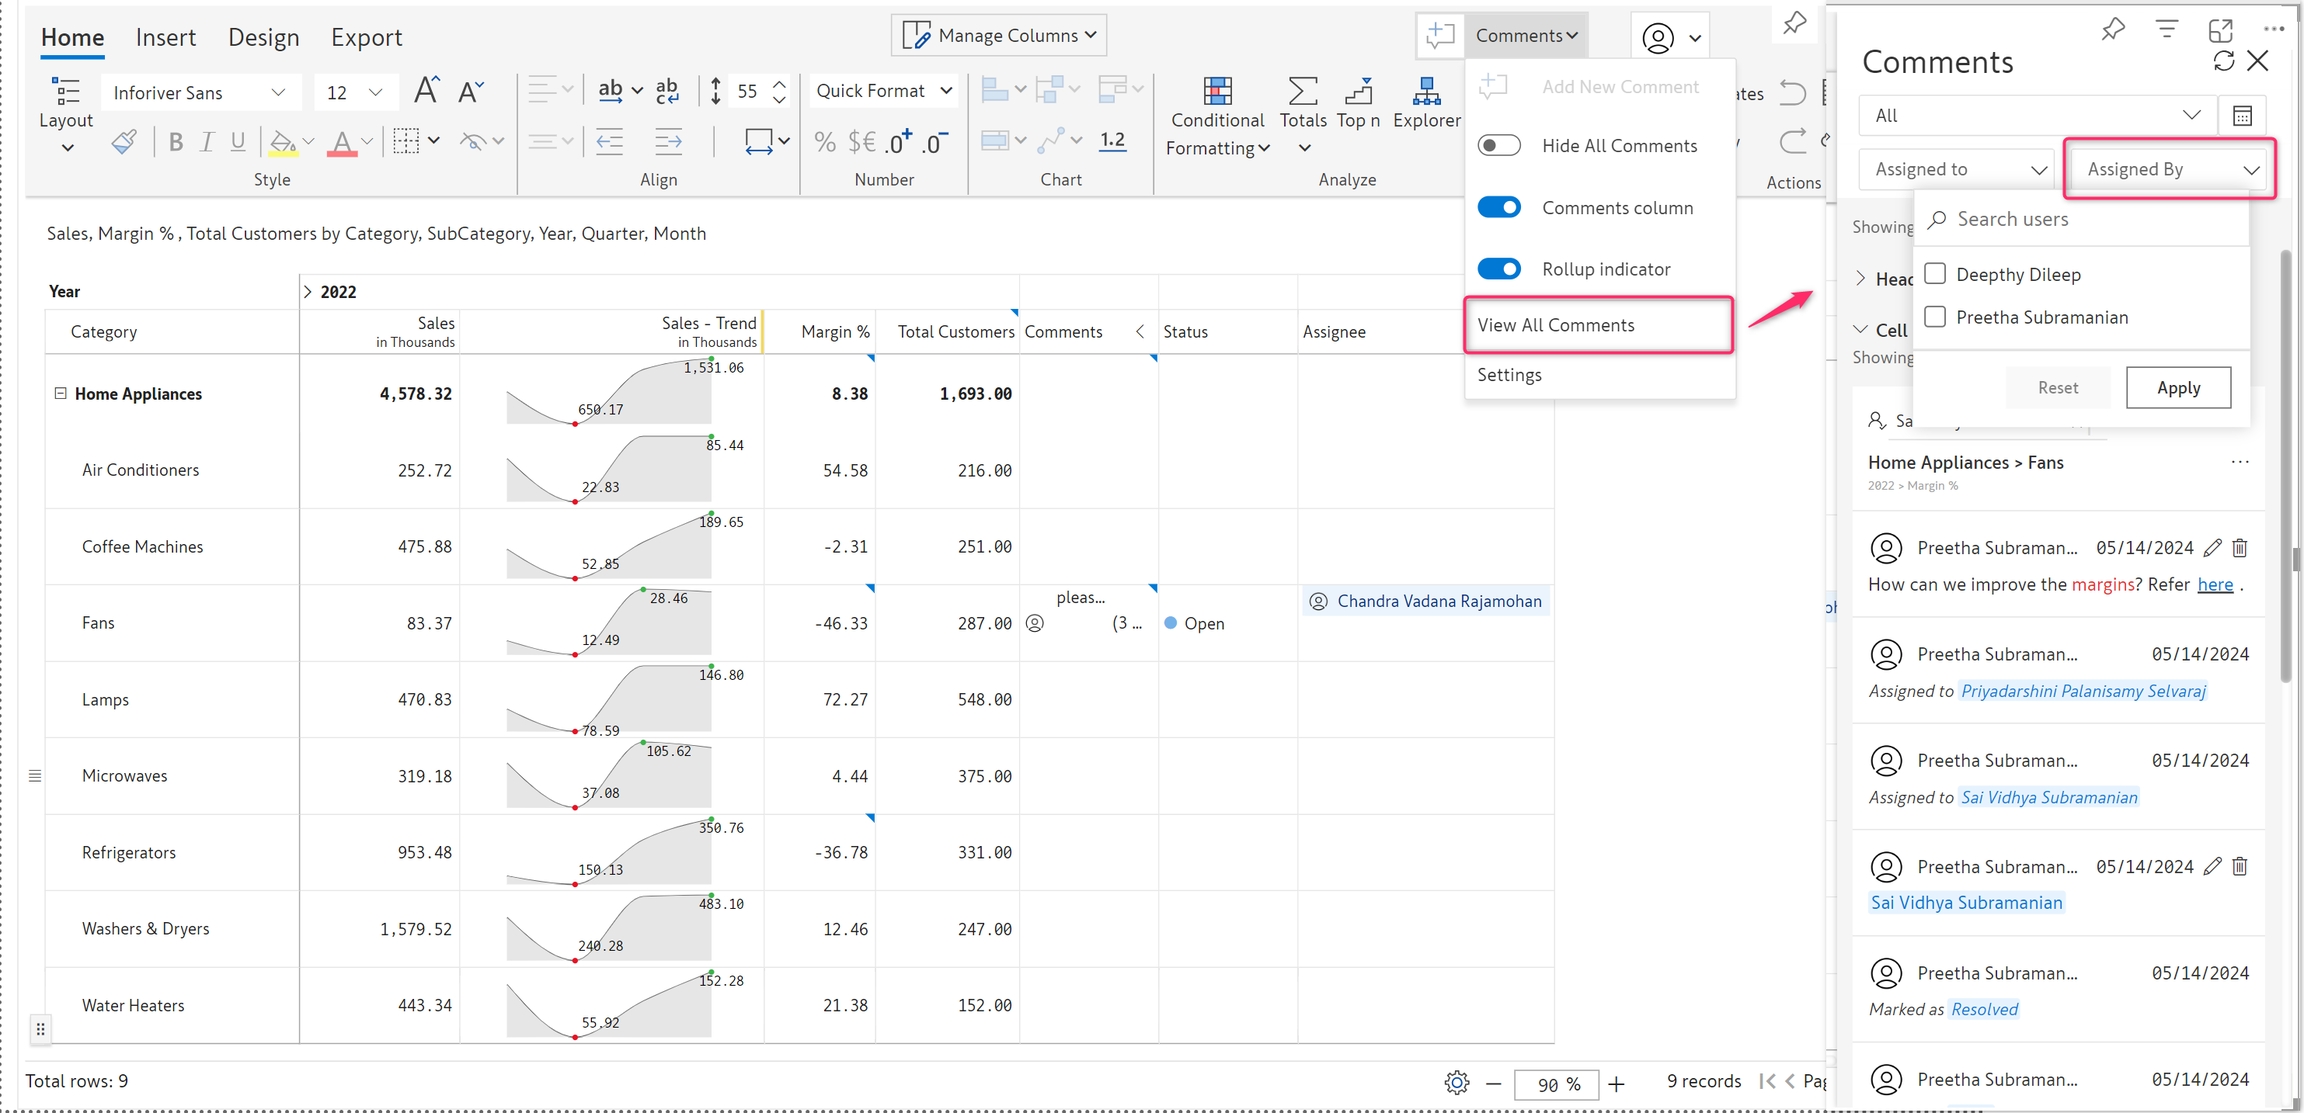Click the Apply button
2304x1113 pixels.
pyautogui.click(x=2178, y=388)
